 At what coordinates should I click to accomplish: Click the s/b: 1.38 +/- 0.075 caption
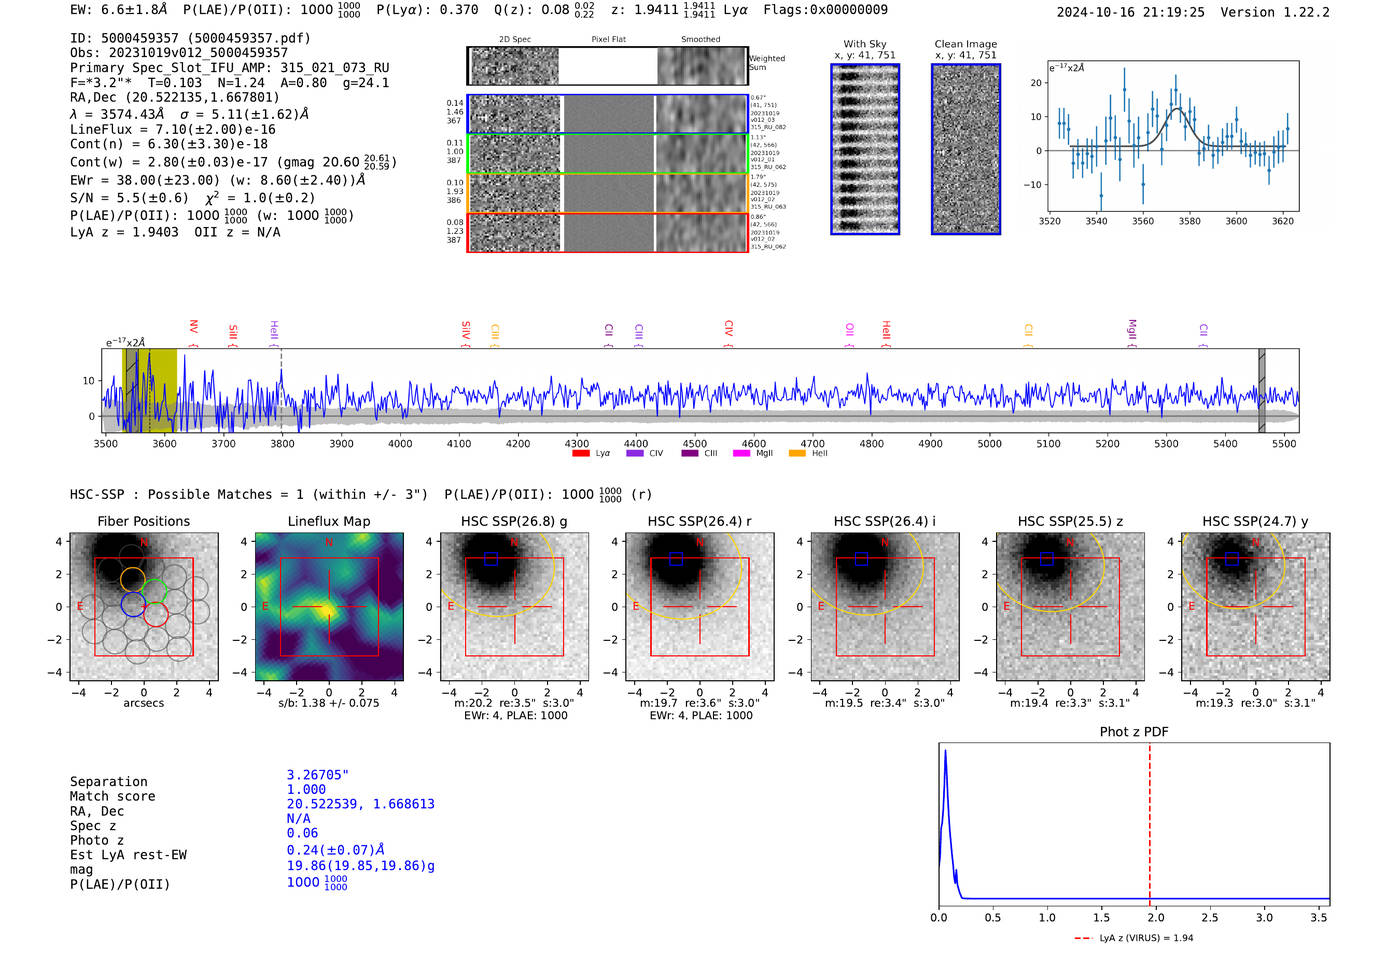tap(329, 703)
